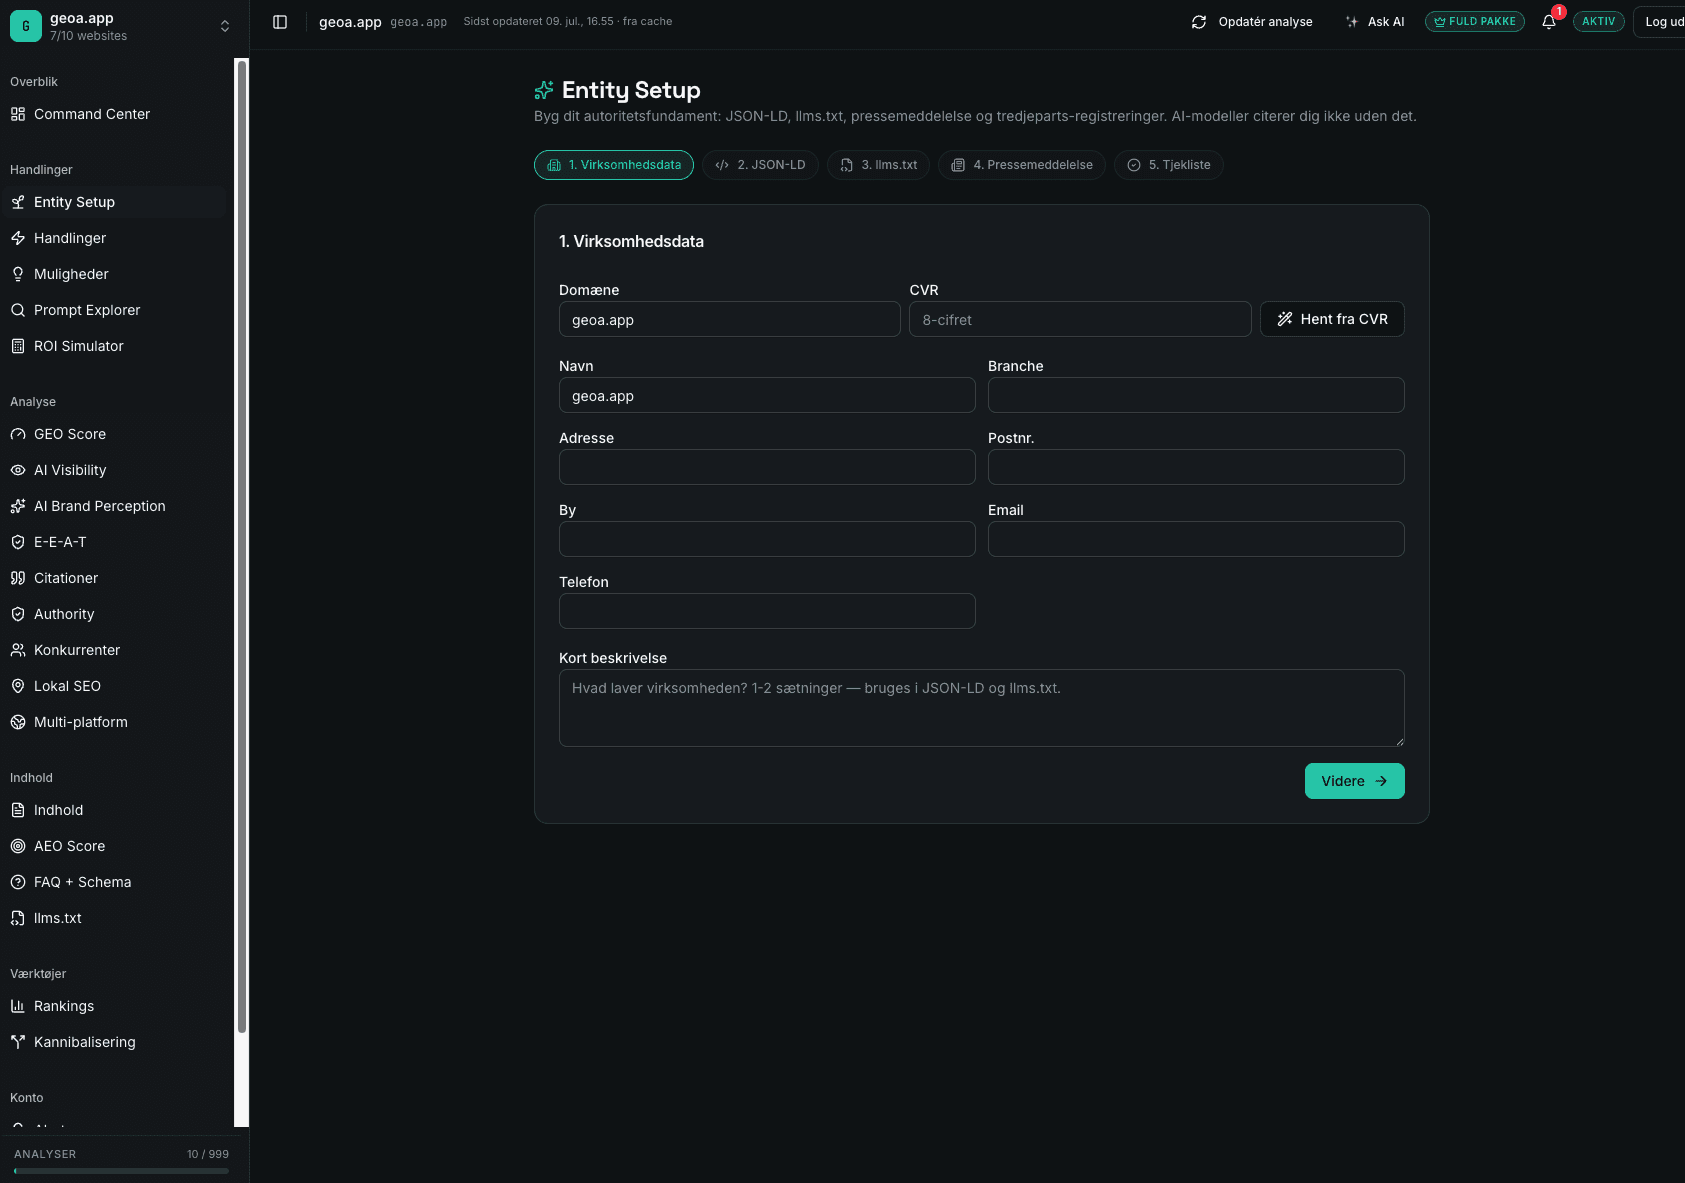Click the GEO Score gauge icon
Viewport: 1685px width, 1183px height.
coord(18,434)
